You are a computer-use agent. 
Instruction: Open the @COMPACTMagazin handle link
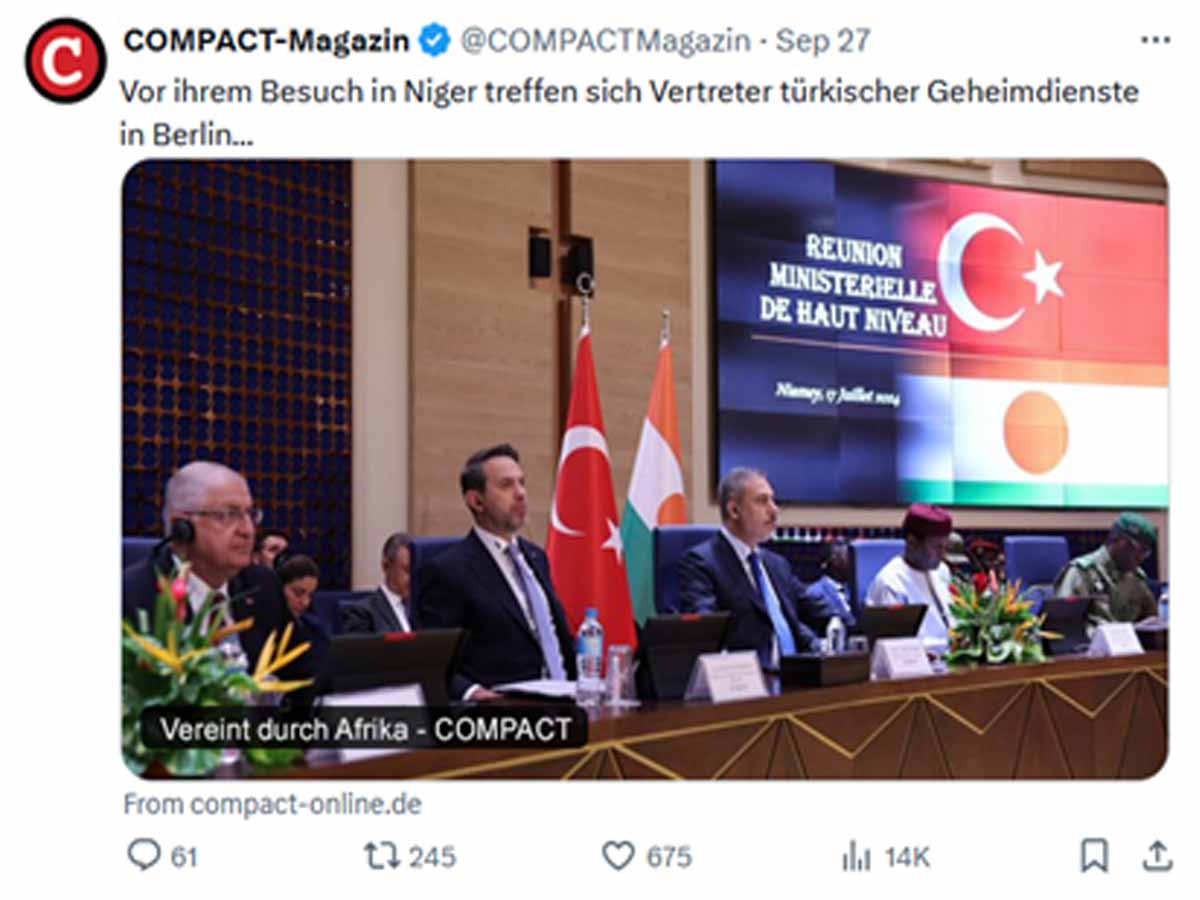click(605, 41)
